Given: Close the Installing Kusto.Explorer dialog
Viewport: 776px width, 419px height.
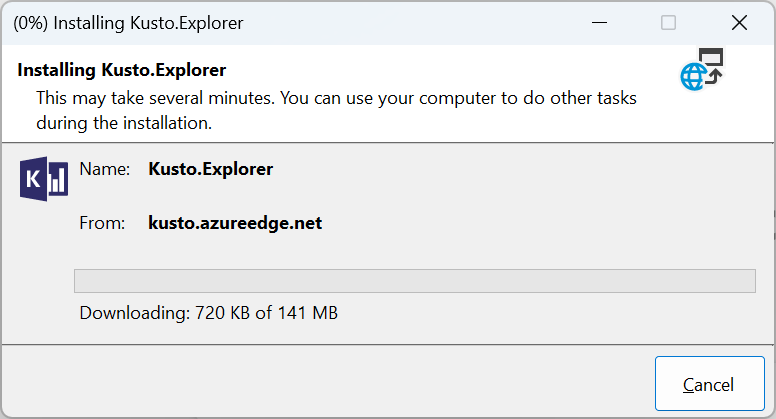Looking at the screenshot, I should tap(739, 22).
